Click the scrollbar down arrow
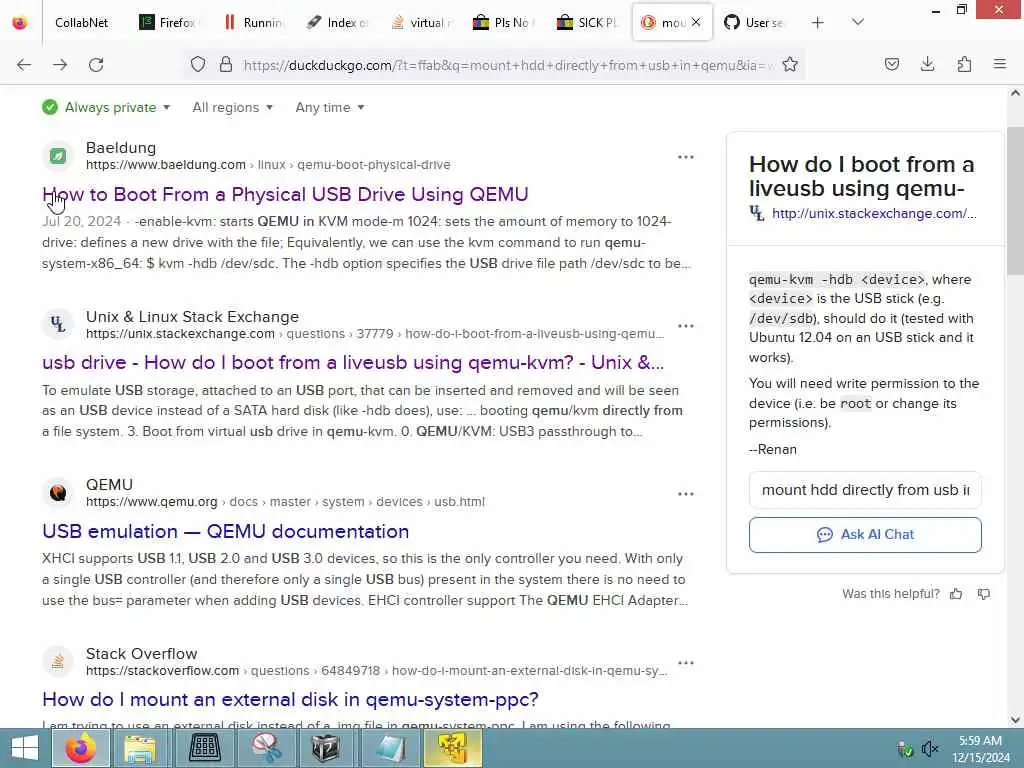Image resolution: width=1024 pixels, height=768 pixels. point(1015,720)
